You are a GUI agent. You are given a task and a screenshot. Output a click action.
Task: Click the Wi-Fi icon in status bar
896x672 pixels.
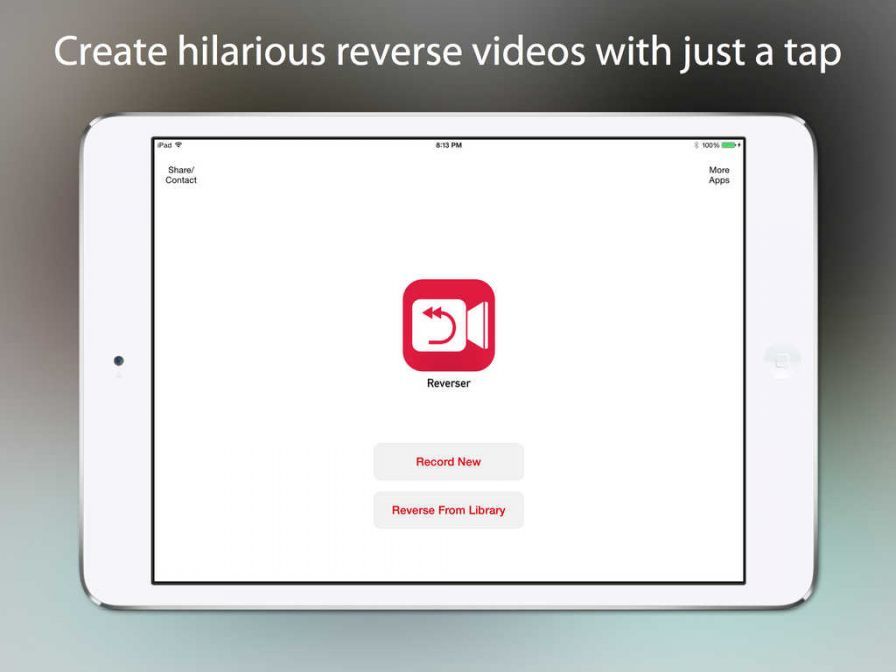point(178,145)
